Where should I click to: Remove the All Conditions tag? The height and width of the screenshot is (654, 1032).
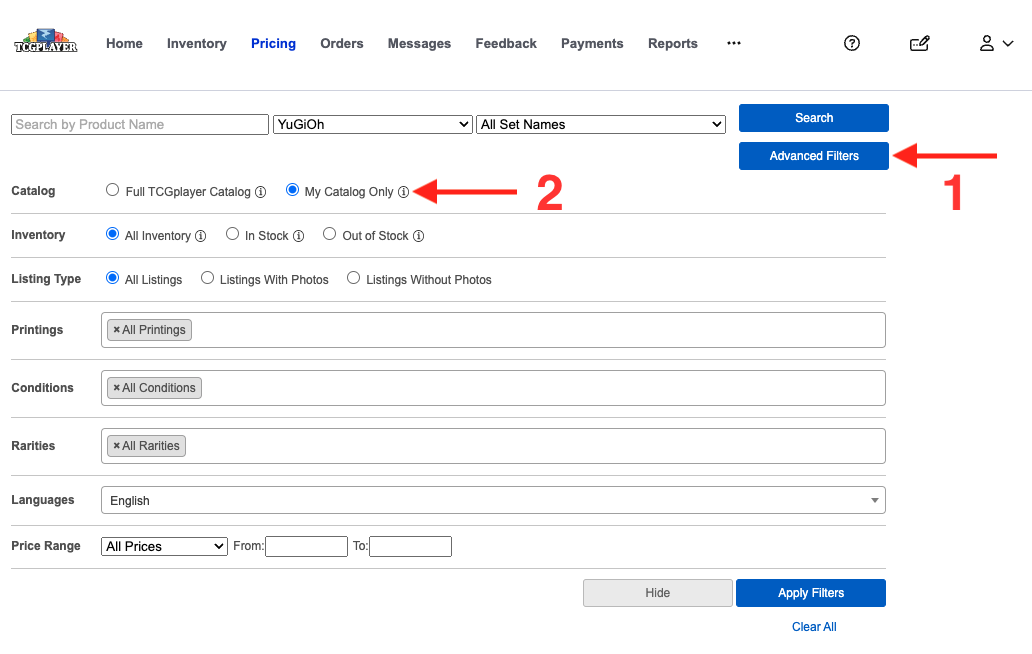click(x=116, y=388)
